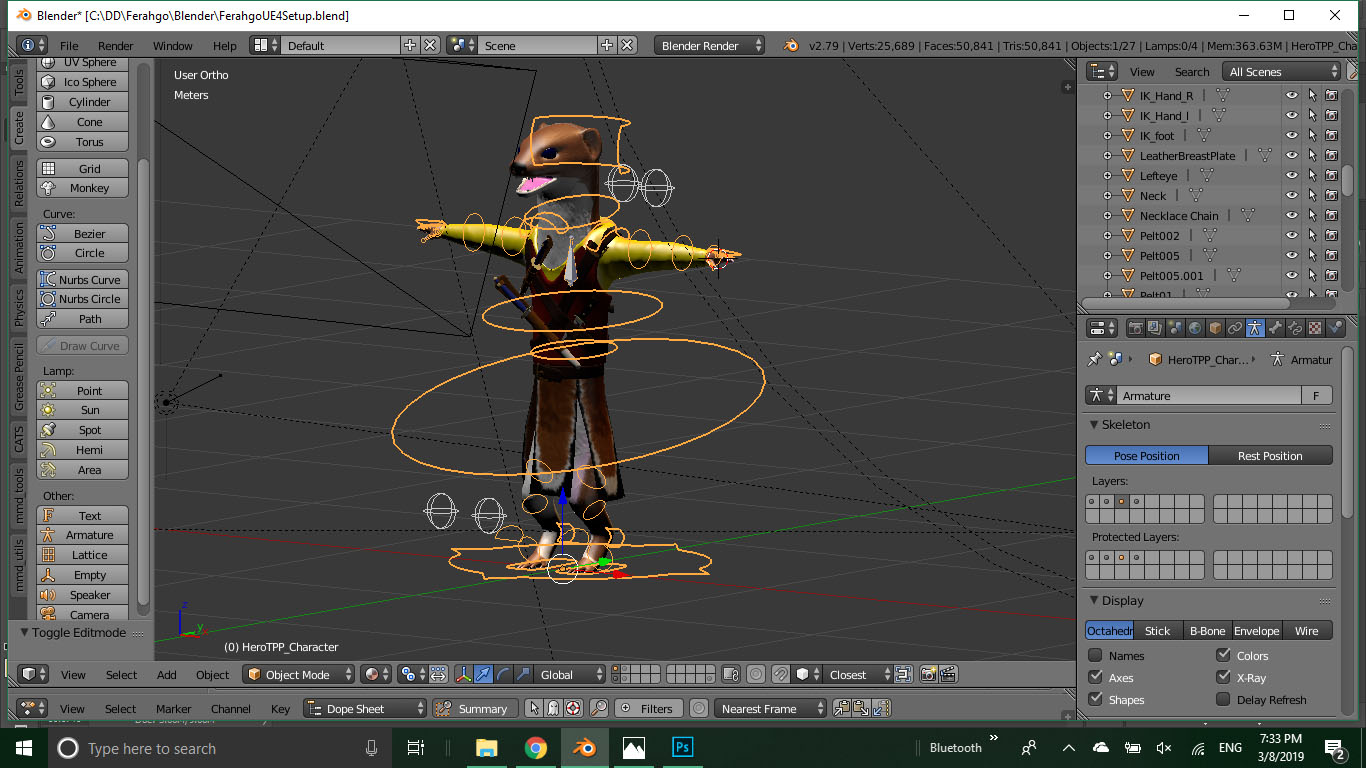Switch armature to Rest Position
This screenshot has width=1366, height=768.
click(1270, 456)
